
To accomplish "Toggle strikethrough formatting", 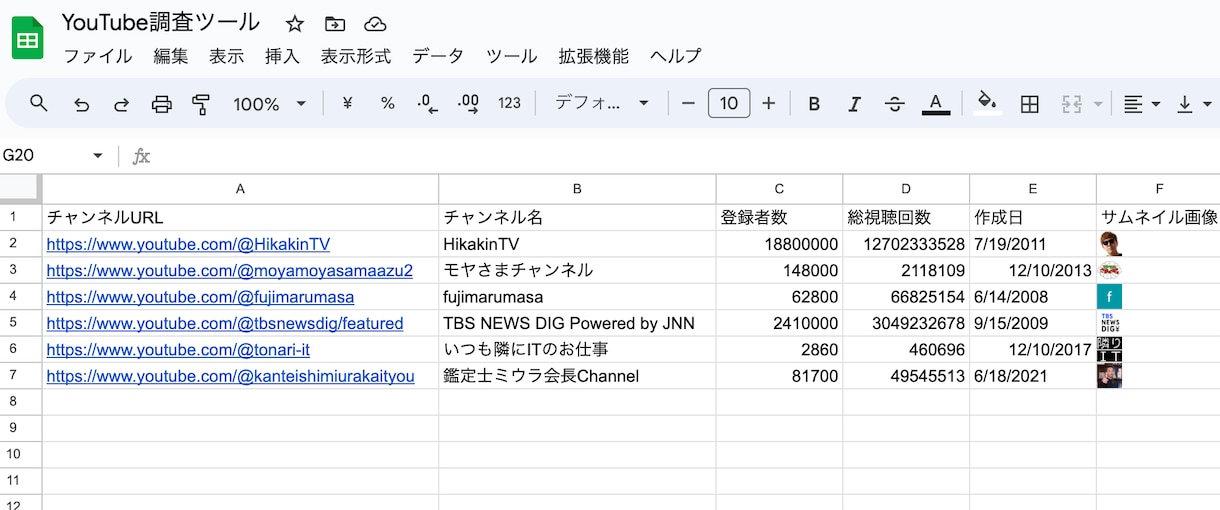I will [x=895, y=104].
